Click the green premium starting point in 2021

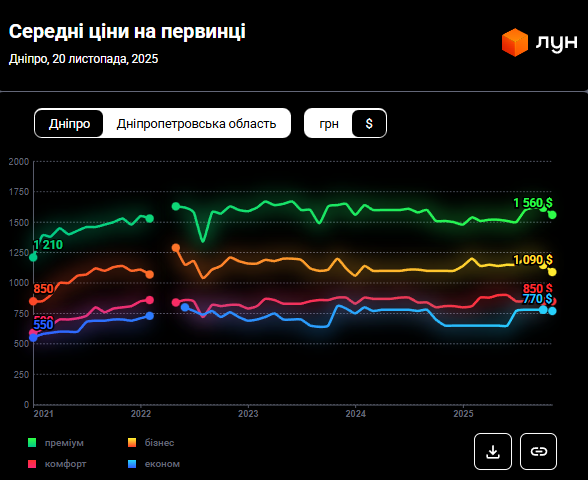[33, 257]
